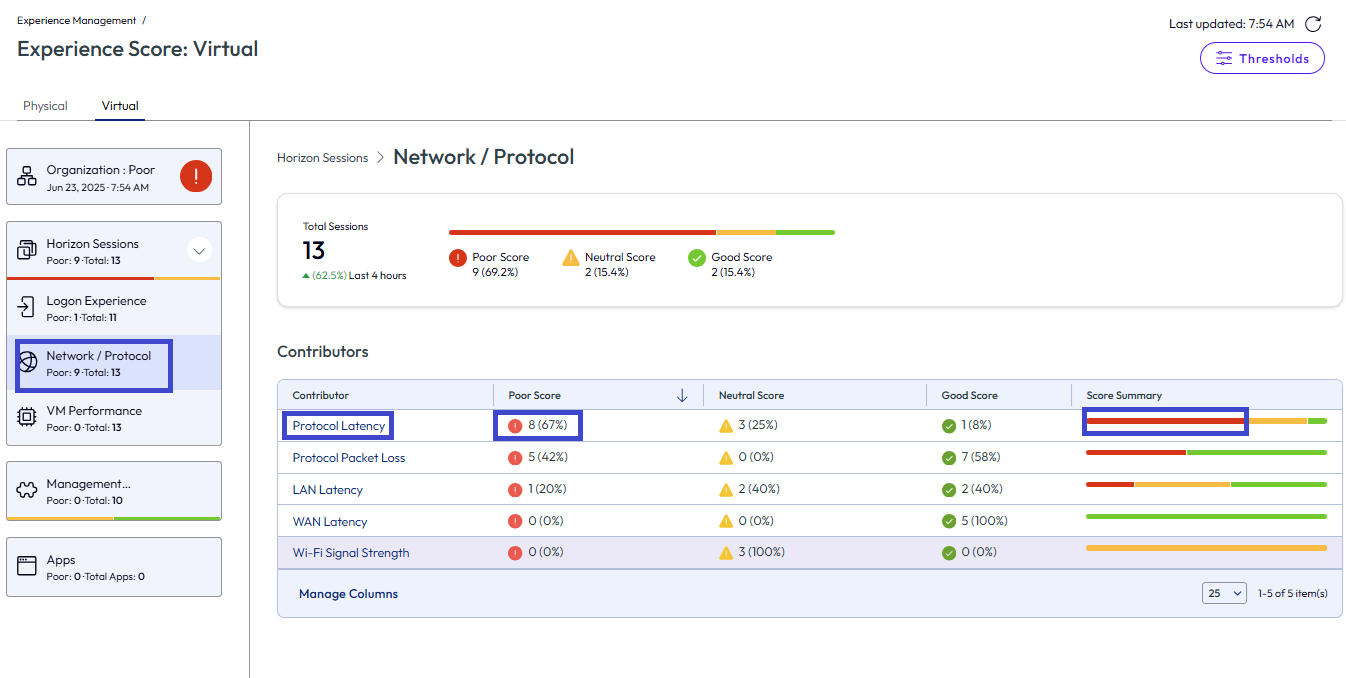Image resolution: width=1346 pixels, height=678 pixels.
Task: Open the page size dropdown showing 25
Action: point(1224,593)
